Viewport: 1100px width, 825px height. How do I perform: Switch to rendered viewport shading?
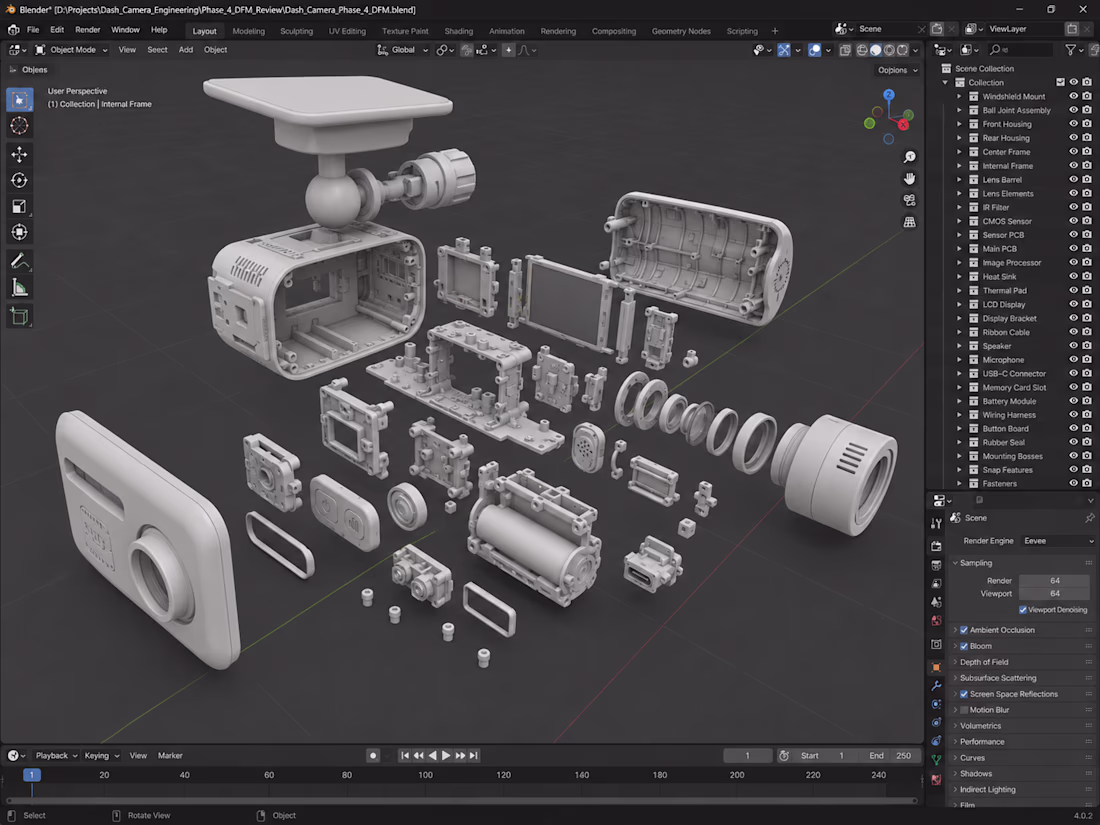click(902, 50)
